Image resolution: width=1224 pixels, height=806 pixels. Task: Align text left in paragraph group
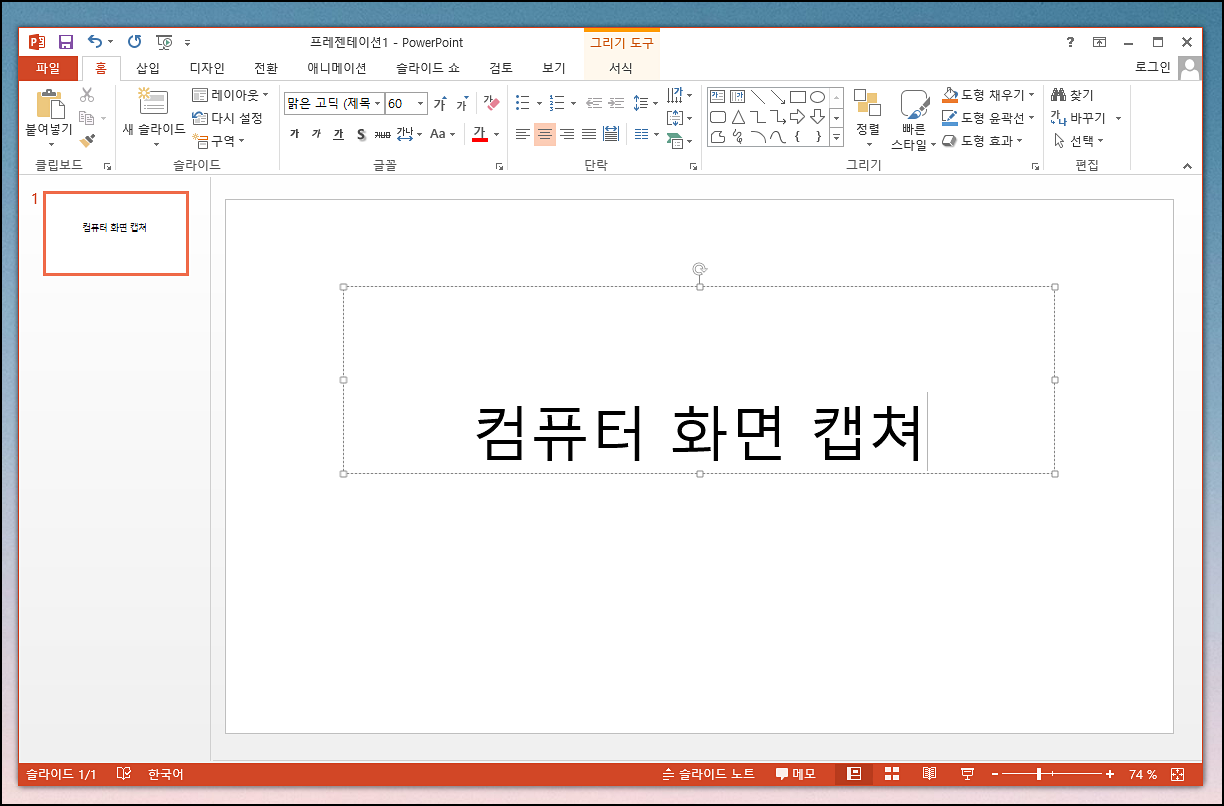point(523,134)
